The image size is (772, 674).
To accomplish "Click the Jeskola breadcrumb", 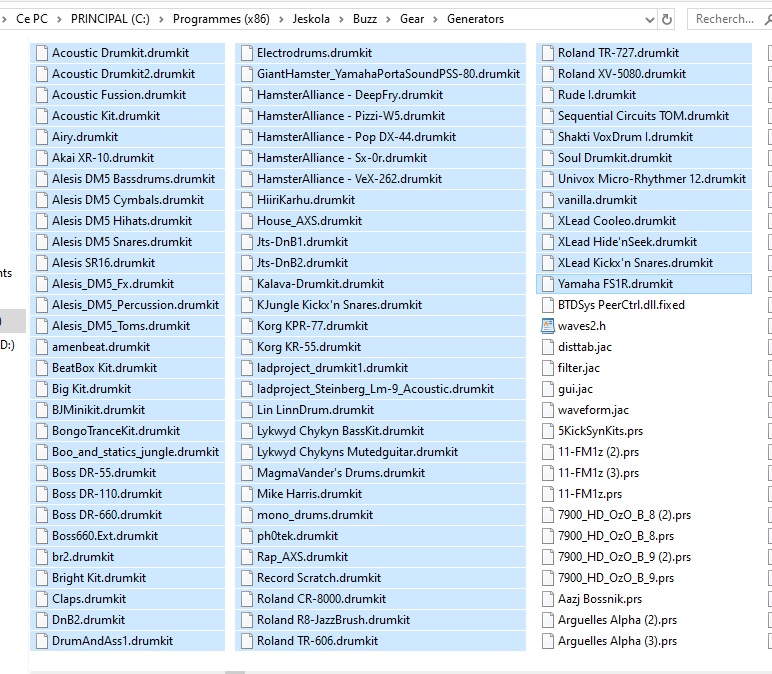I will point(311,19).
